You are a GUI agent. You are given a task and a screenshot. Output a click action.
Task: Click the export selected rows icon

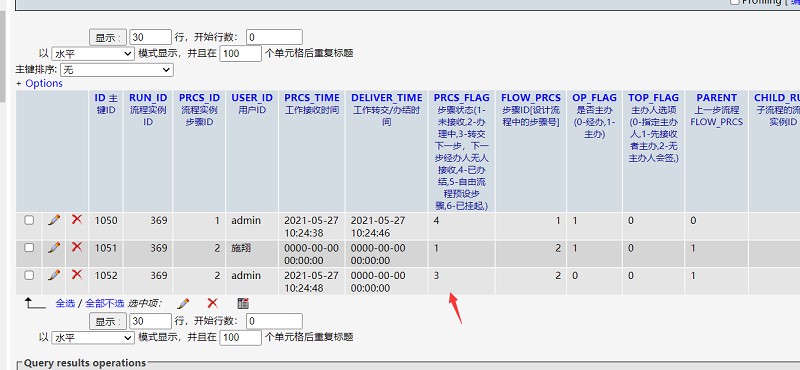point(243,303)
